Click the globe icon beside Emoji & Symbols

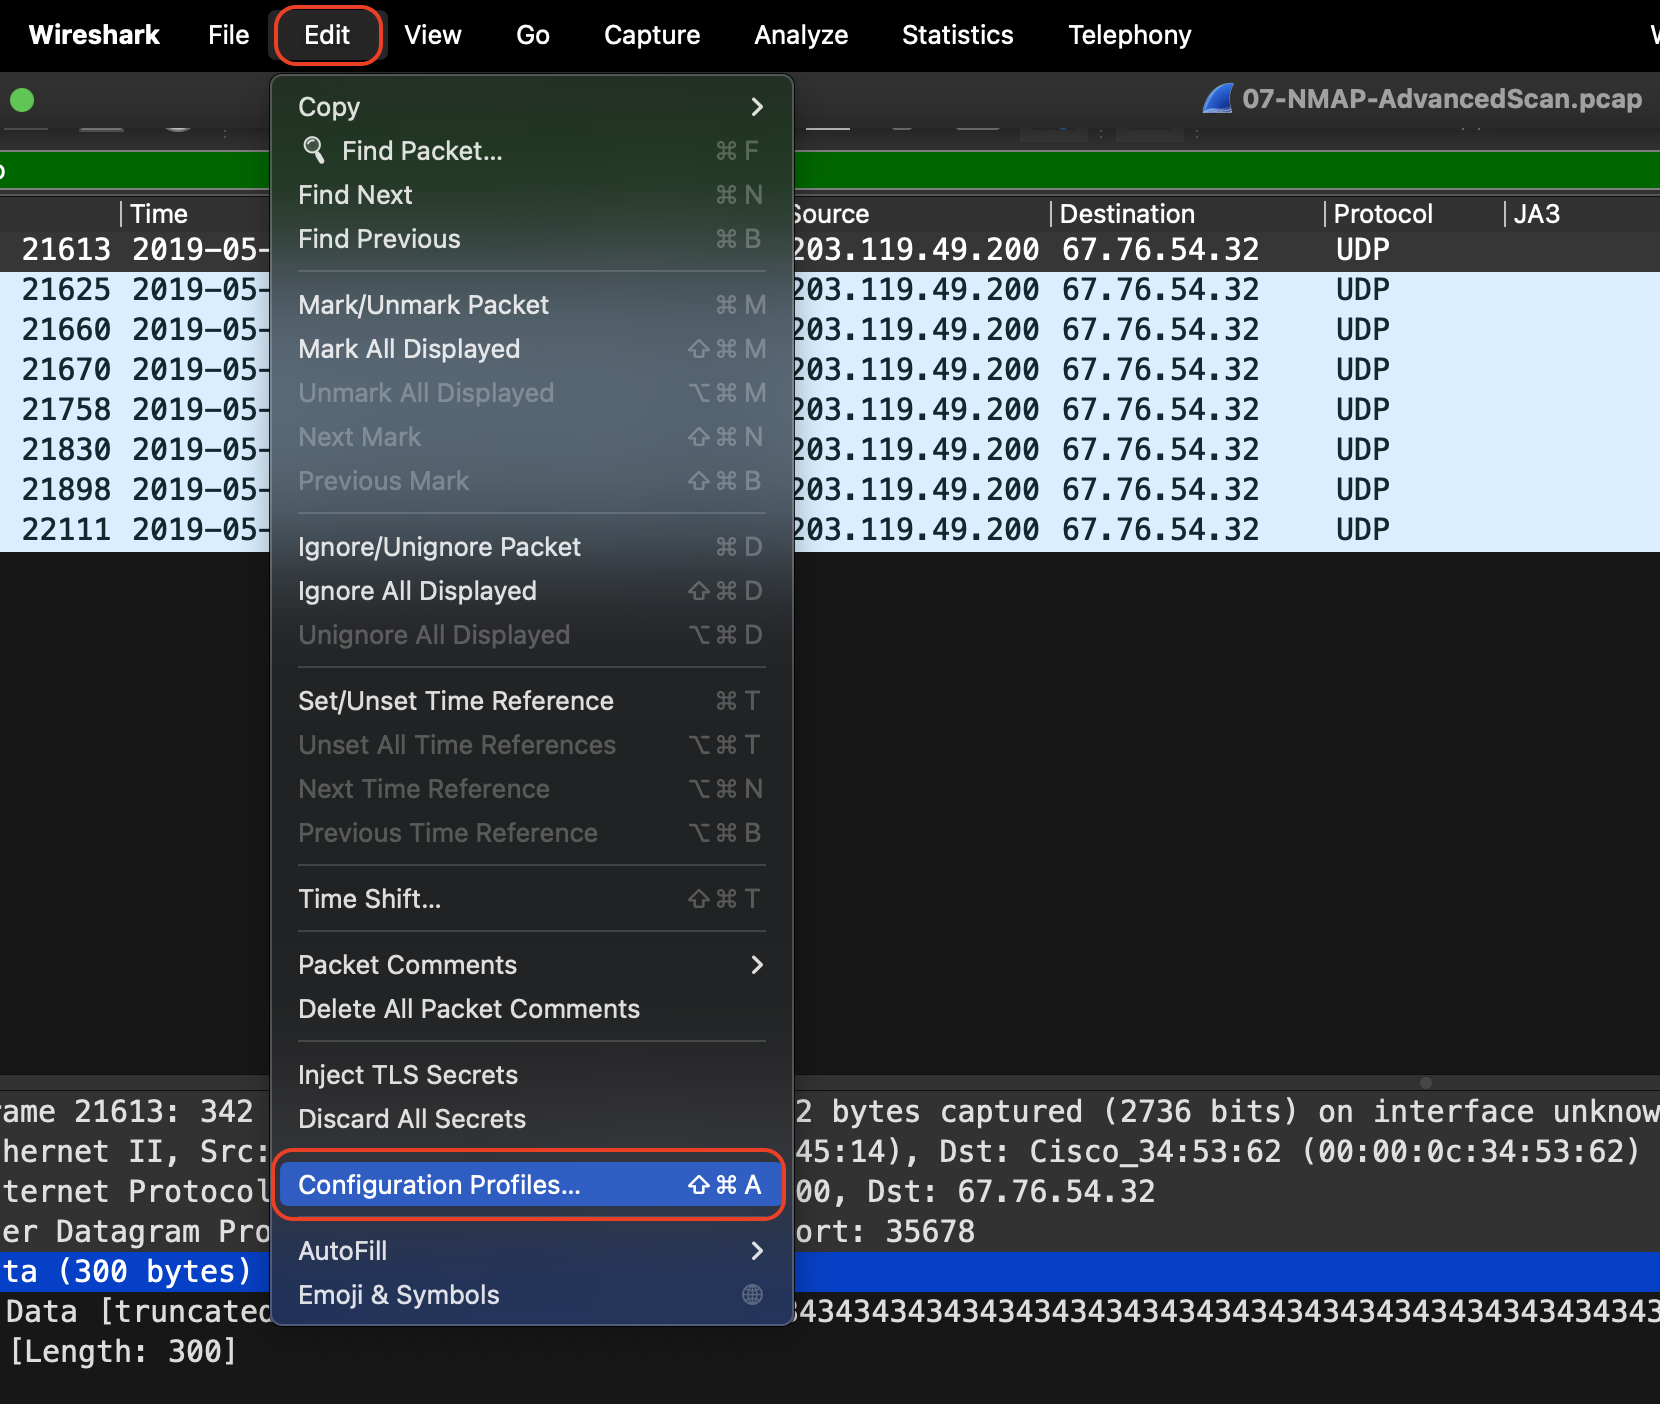[753, 1295]
